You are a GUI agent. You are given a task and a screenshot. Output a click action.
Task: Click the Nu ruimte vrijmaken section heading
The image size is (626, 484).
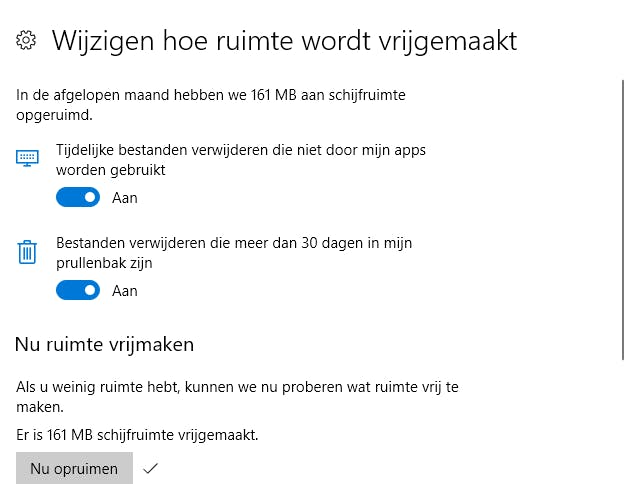104,345
